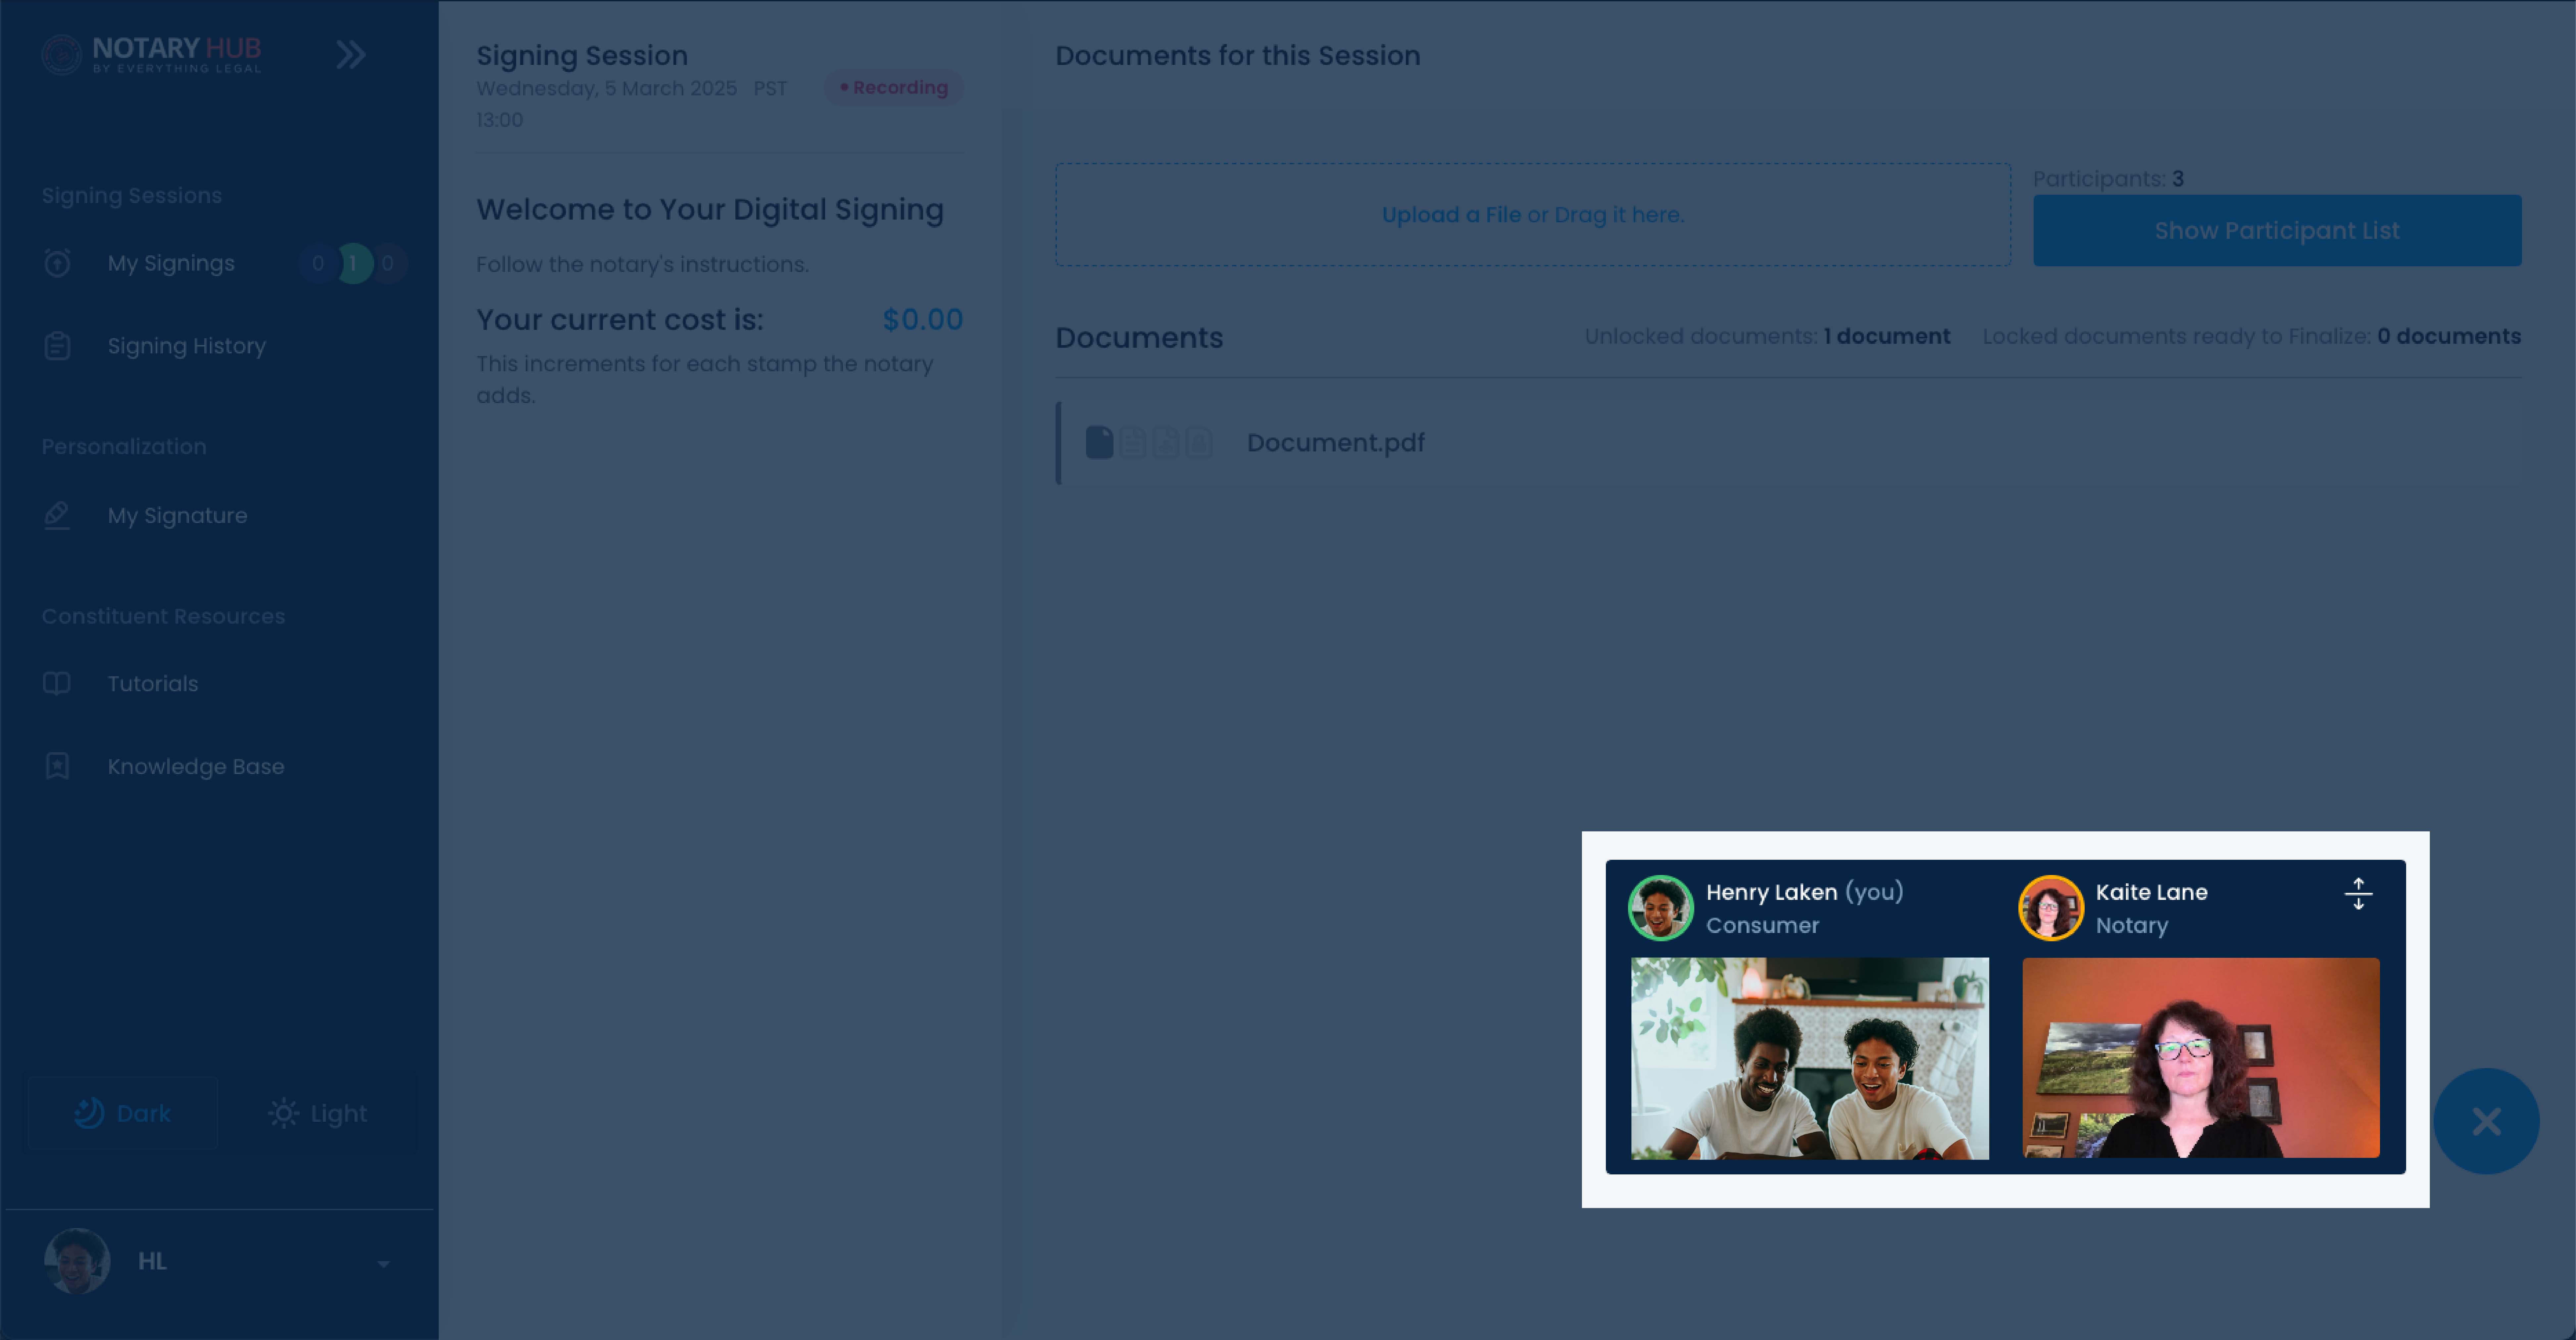Click the Knowledge Base bookmark icon
The image size is (2576, 1340).
click(x=57, y=767)
